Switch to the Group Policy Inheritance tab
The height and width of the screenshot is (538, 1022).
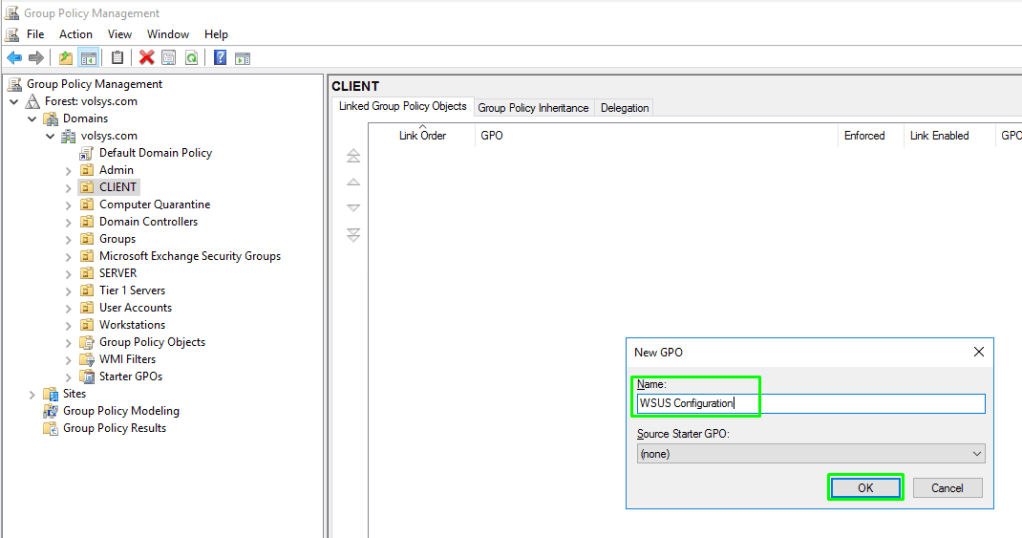tap(533, 108)
